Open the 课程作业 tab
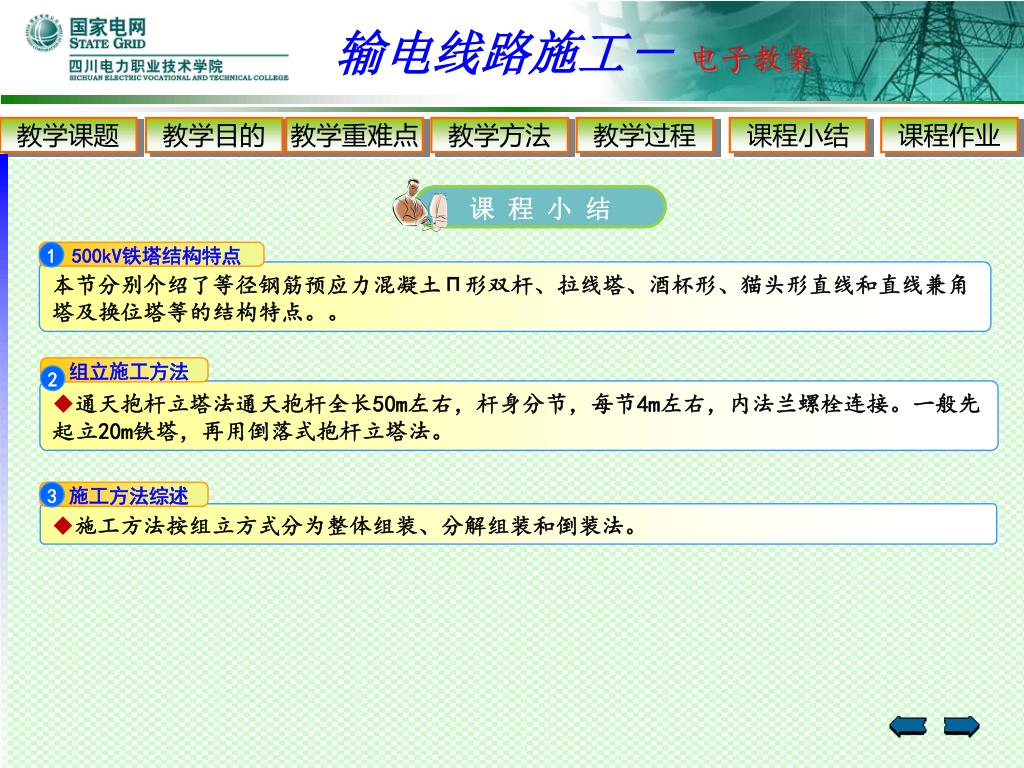This screenshot has width=1024, height=768. 949,136
